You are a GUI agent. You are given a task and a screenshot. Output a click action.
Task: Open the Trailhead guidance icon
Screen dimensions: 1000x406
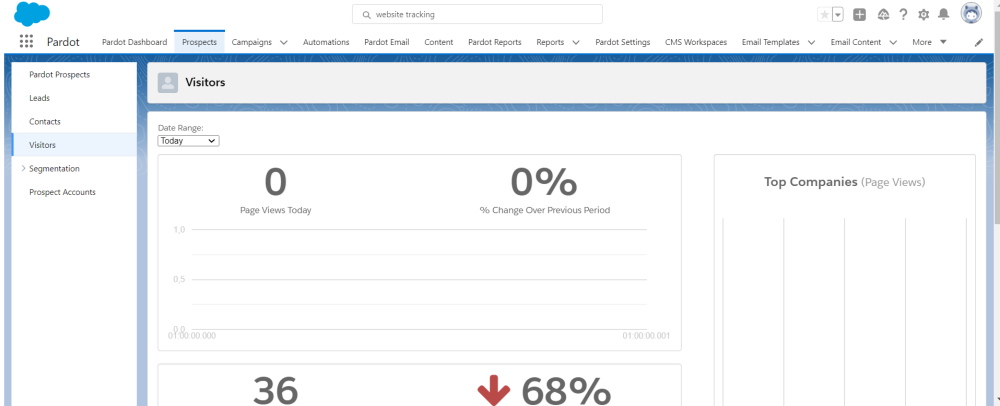point(883,15)
